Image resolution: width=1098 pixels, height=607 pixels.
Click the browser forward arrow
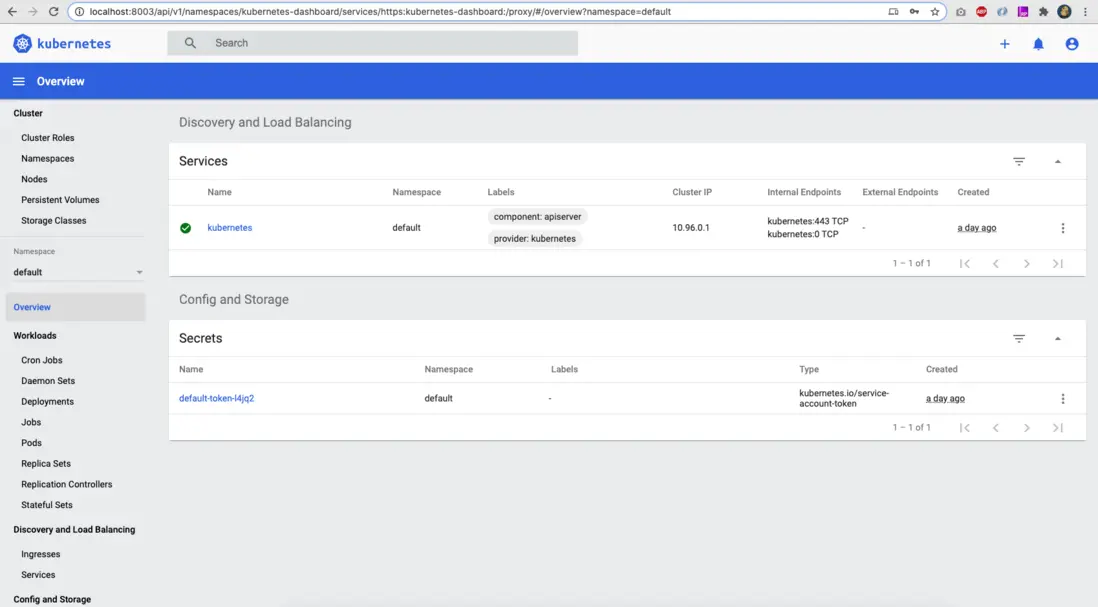[33, 12]
